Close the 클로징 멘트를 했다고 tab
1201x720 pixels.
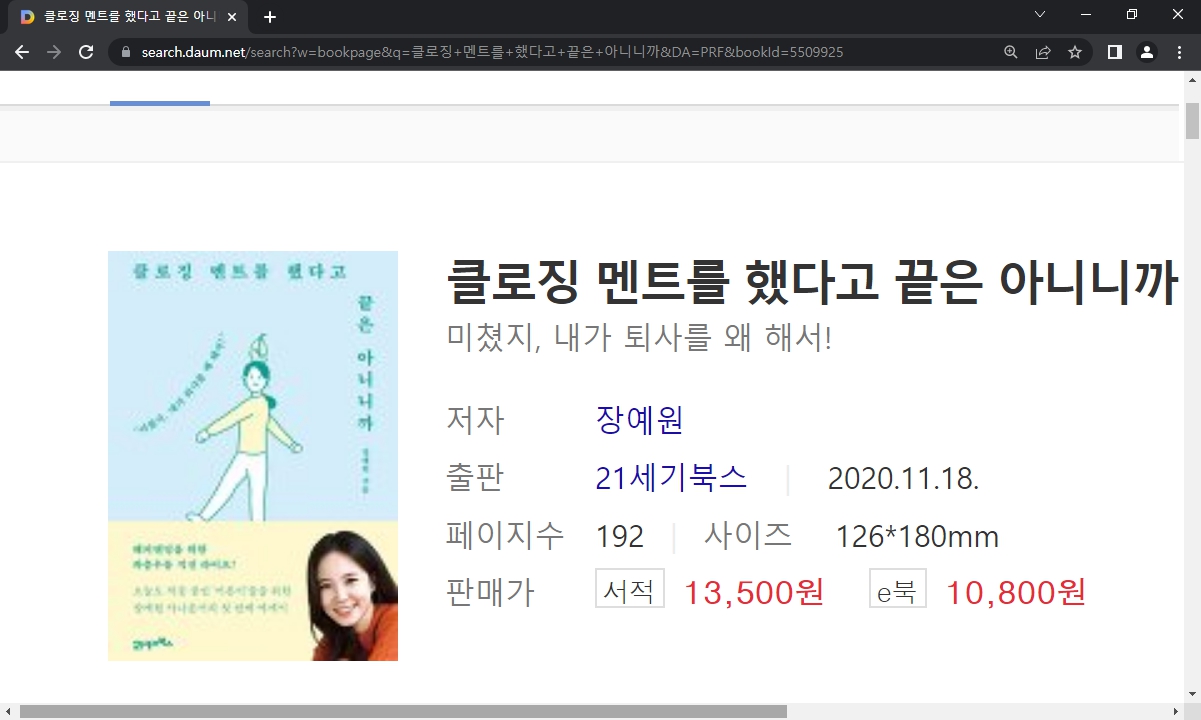click(x=232, y=17)
